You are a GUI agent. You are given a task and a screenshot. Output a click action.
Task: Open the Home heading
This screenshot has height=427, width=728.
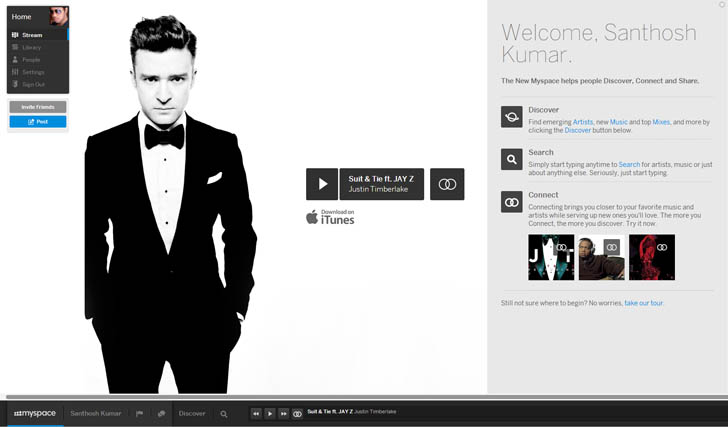[21, 17]
